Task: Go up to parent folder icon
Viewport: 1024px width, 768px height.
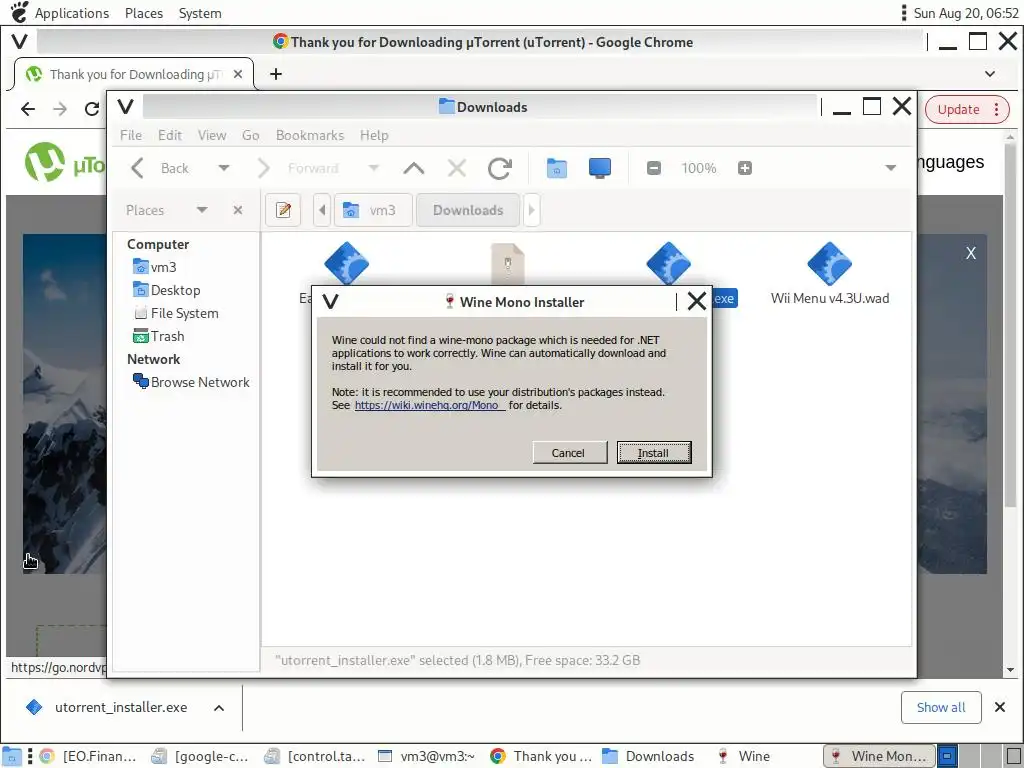Action: [413, 168]
